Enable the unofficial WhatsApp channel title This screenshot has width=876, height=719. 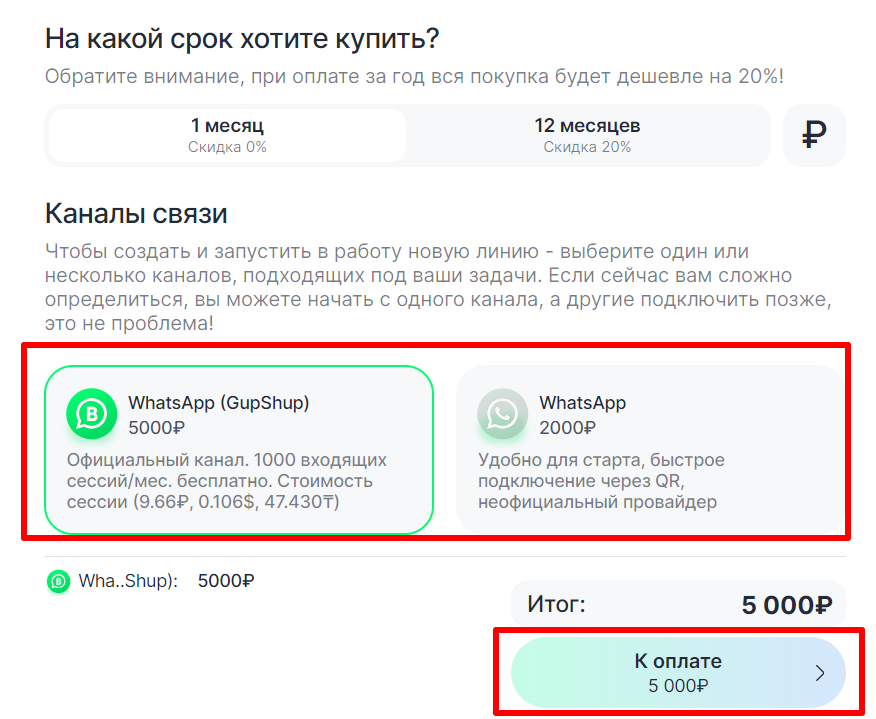click(583, 403)
